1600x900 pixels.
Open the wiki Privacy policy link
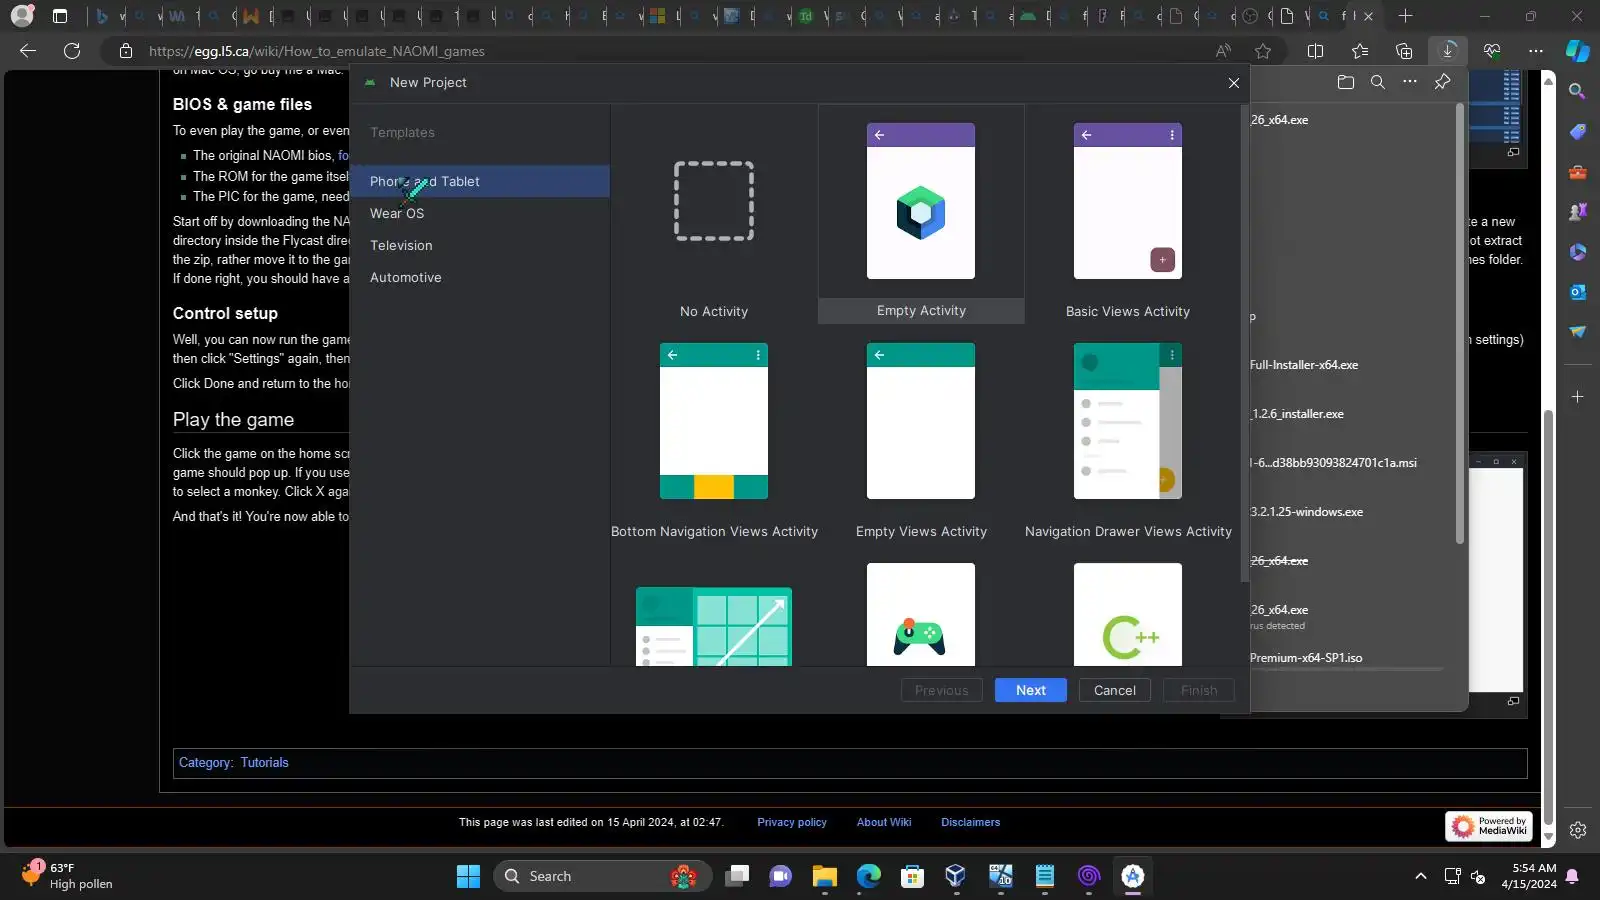click(792, 822)
